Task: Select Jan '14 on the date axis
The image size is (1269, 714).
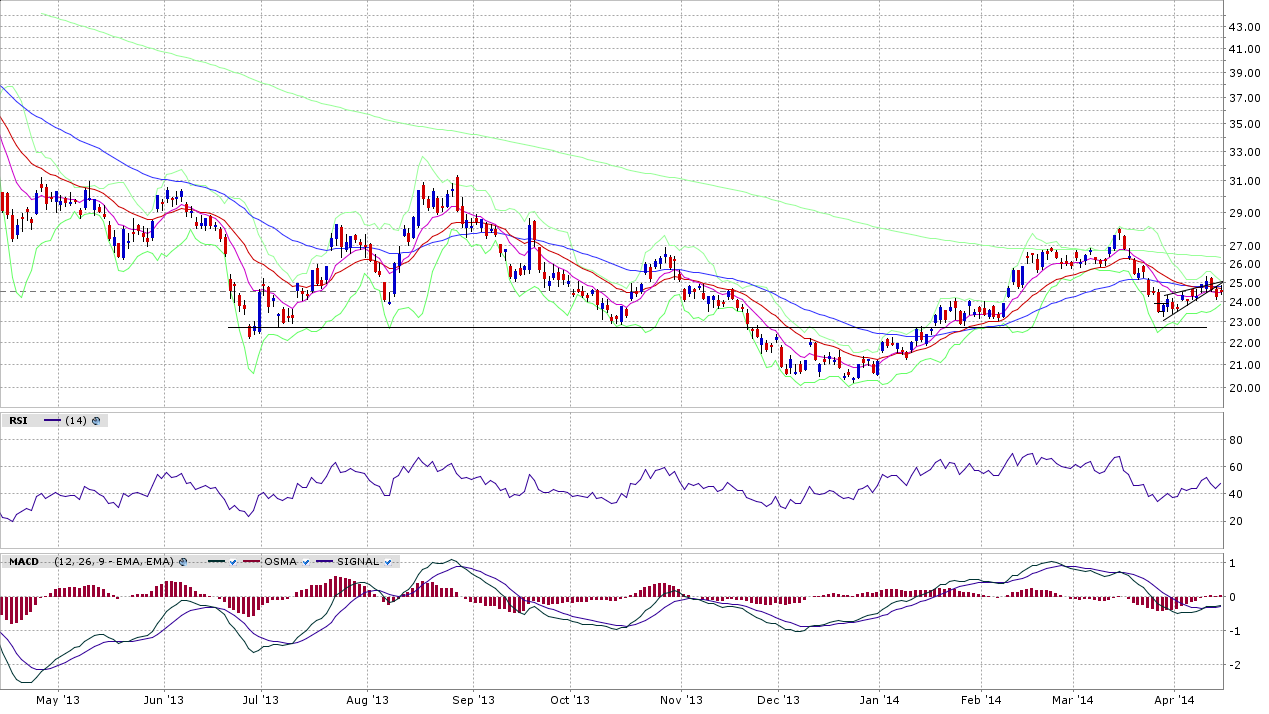Action: (x=881, y=699)
